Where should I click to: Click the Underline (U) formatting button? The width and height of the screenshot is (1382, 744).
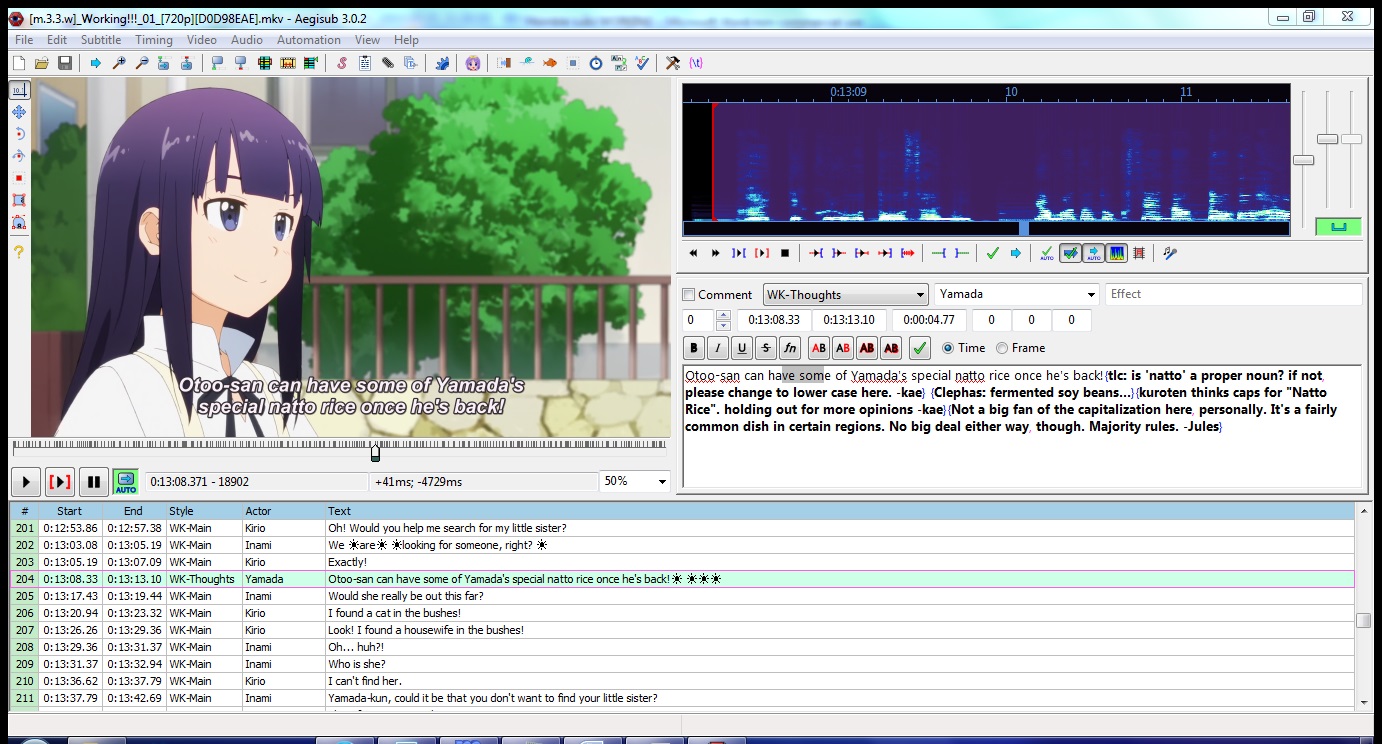(742, 348)
